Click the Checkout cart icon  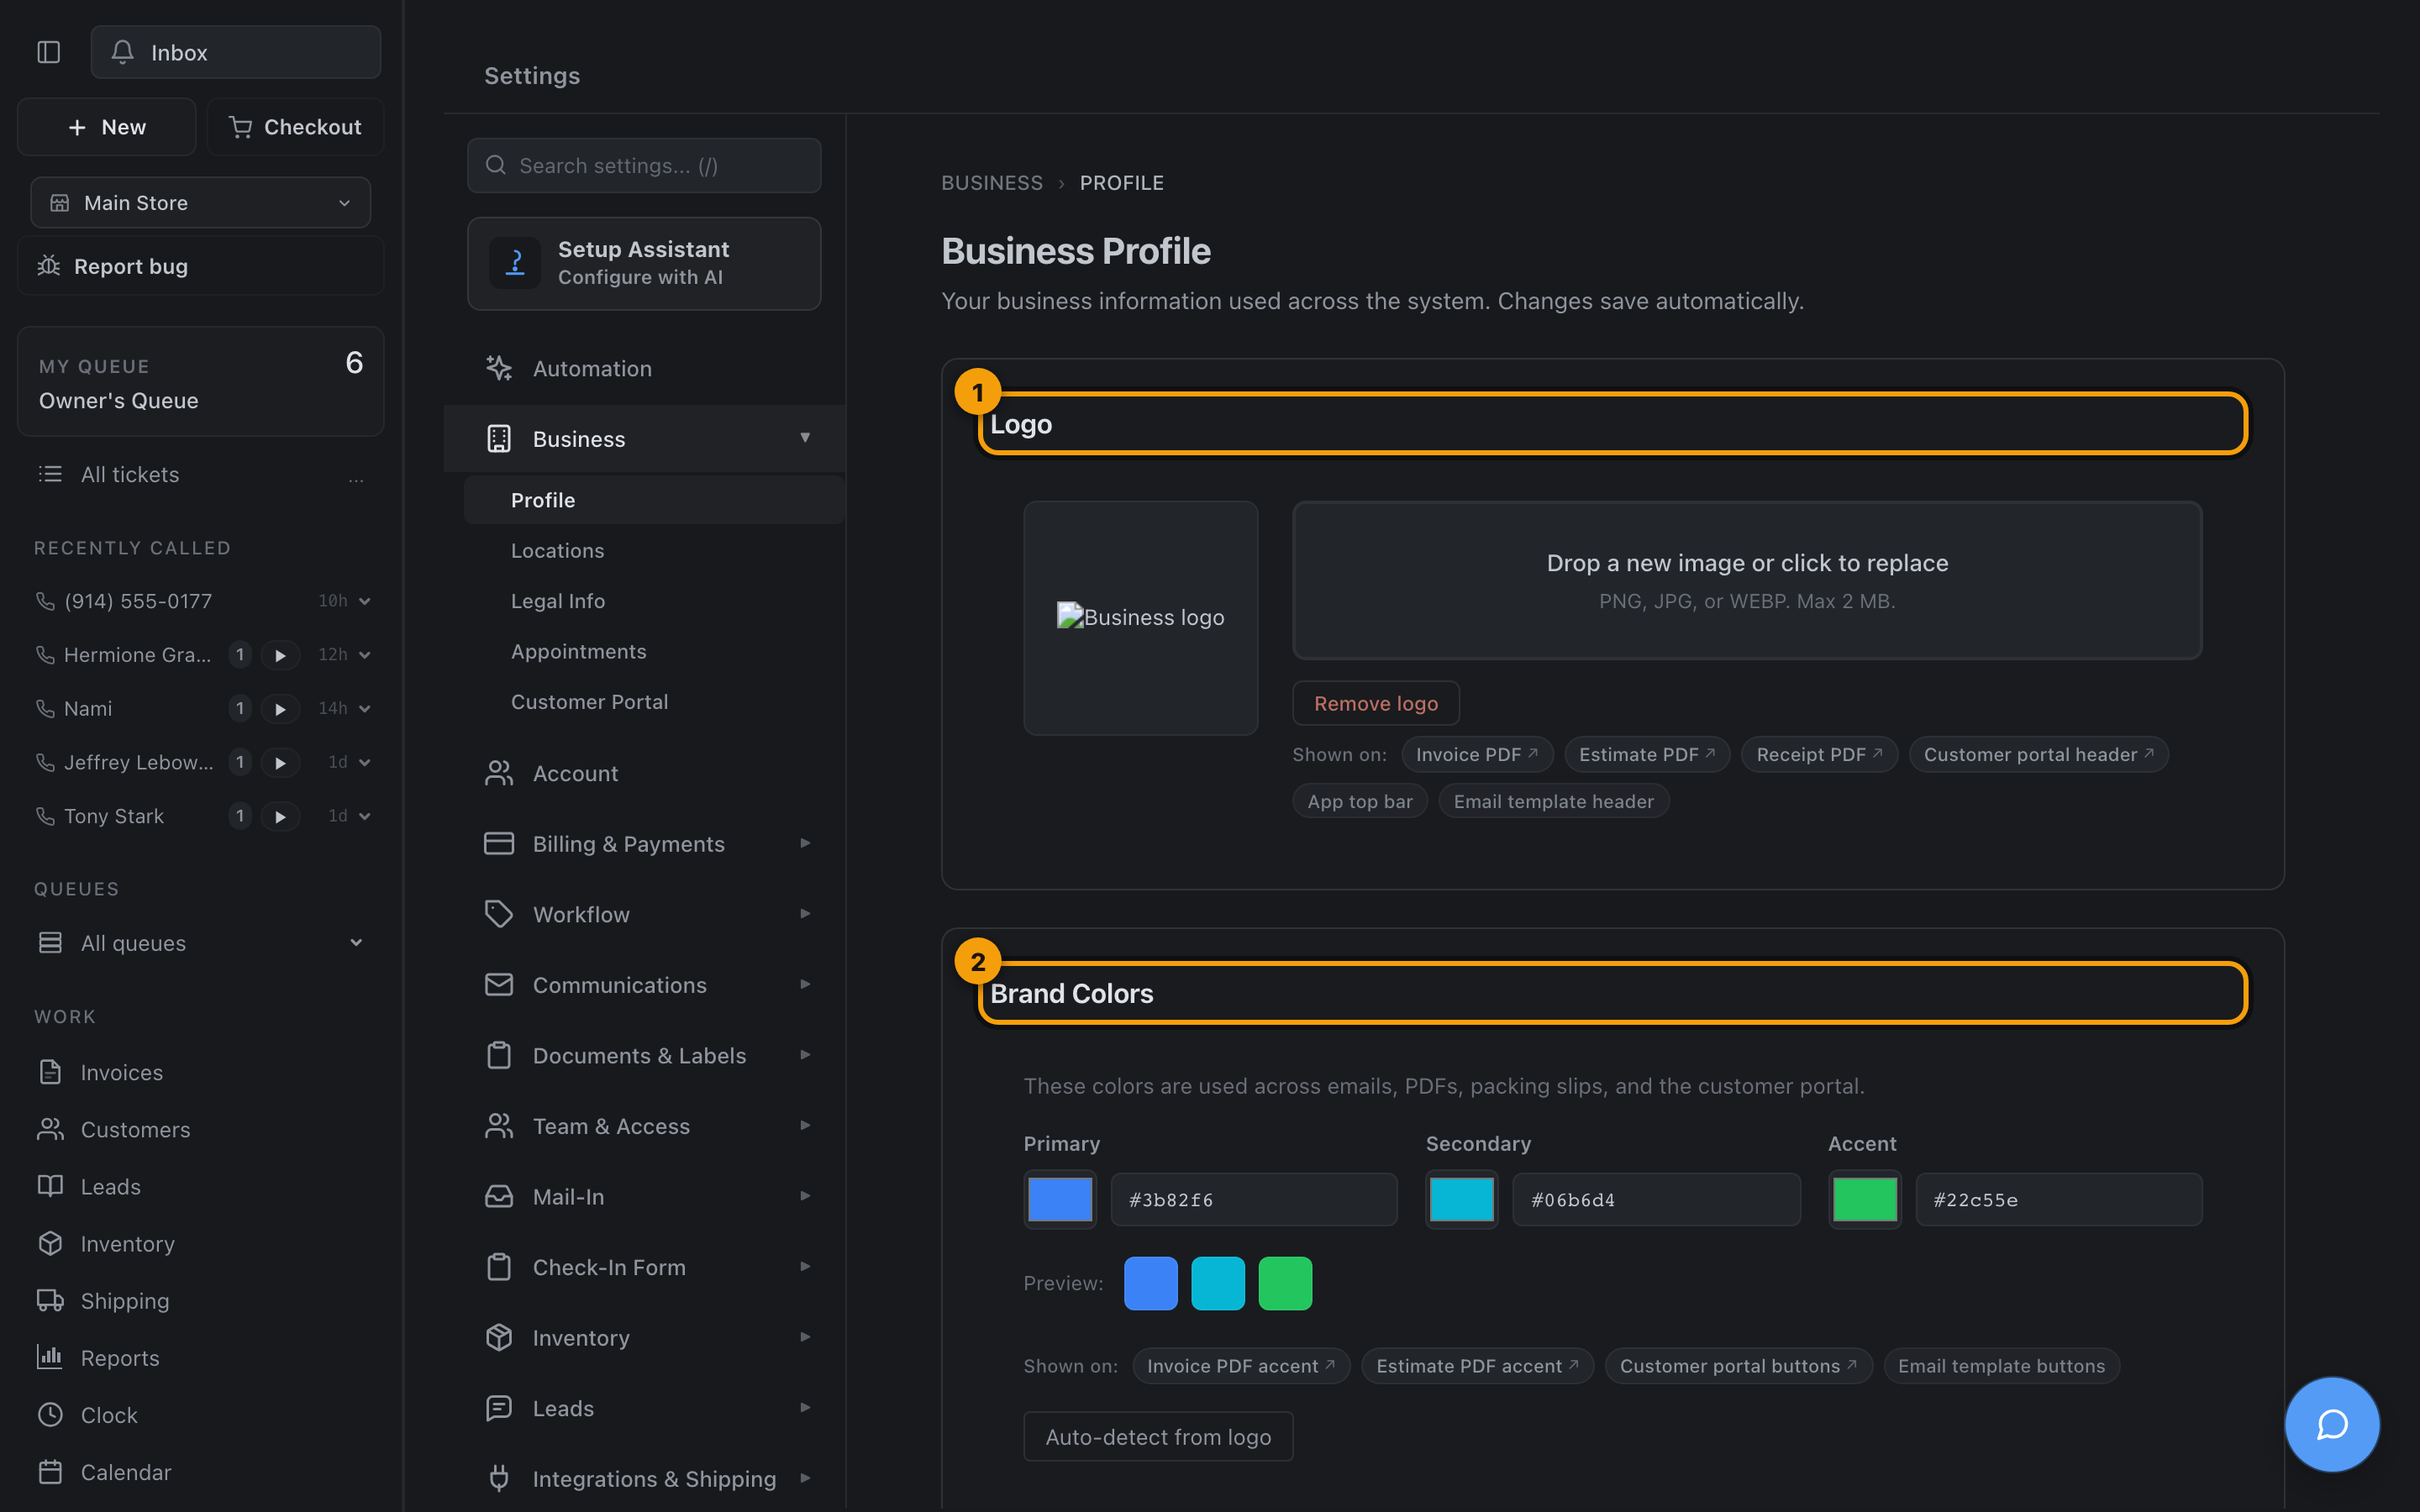(240, 127)
